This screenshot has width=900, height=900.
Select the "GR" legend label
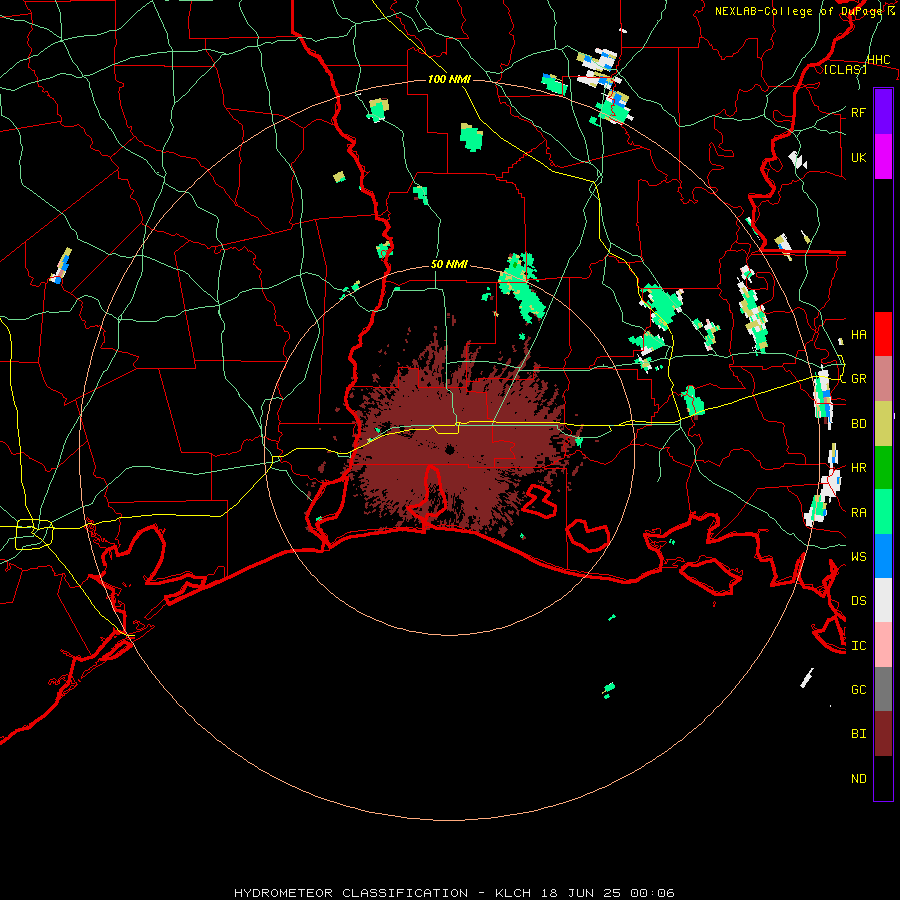tap(859, 379)
